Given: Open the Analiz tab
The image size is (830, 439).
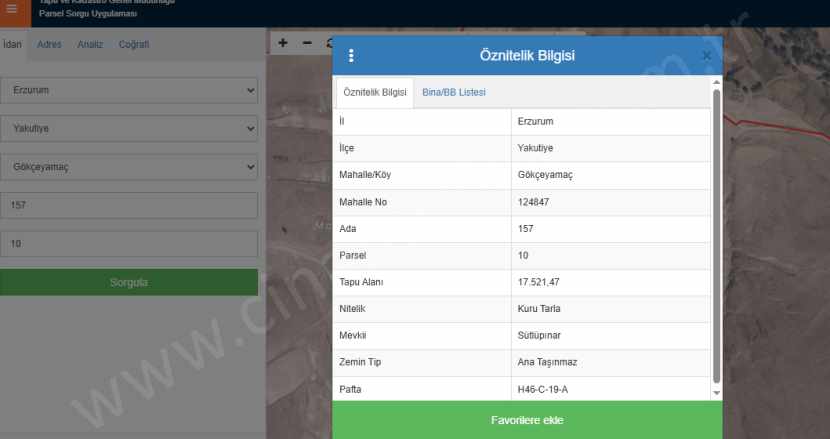Looking at the screenshot, I should [x=90, y=45].
